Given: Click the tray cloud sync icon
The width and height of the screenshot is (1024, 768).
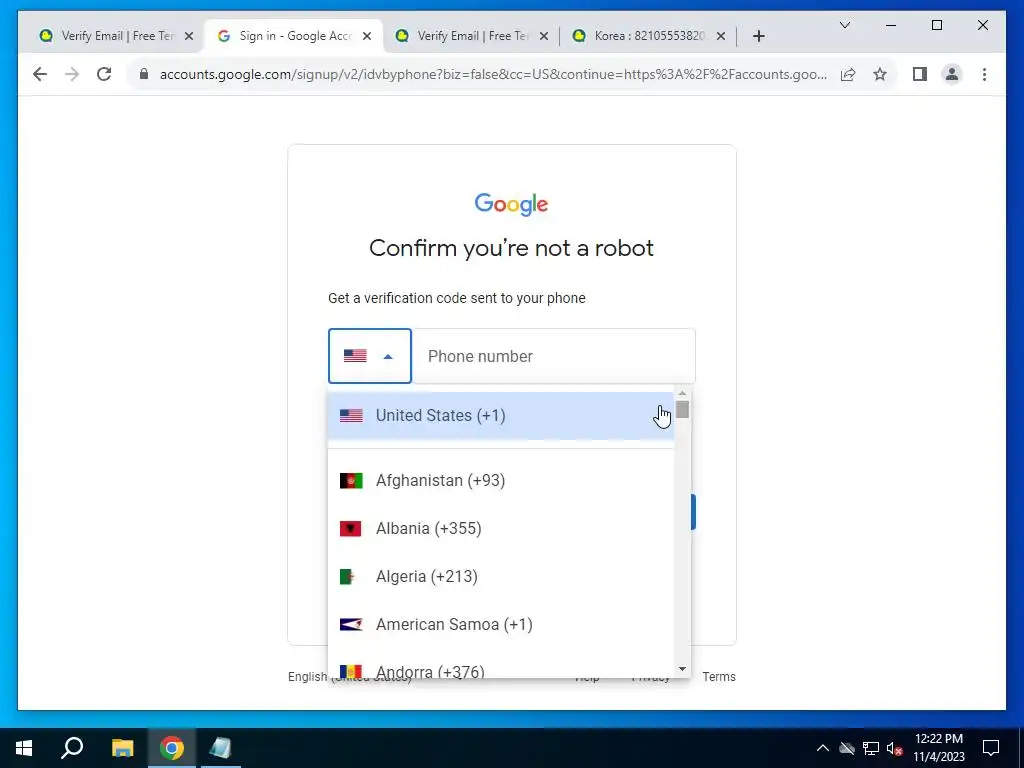Looking at the screenshot, I should click(x=847, y=748).
